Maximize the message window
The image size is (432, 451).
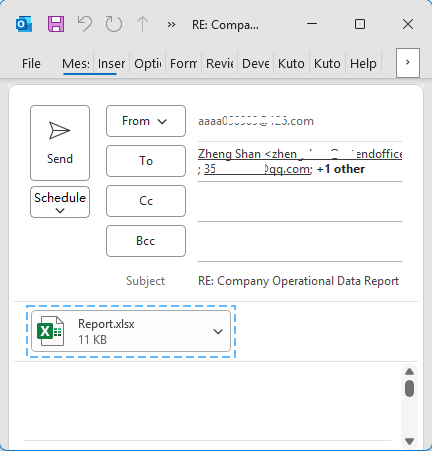point(360,24)
